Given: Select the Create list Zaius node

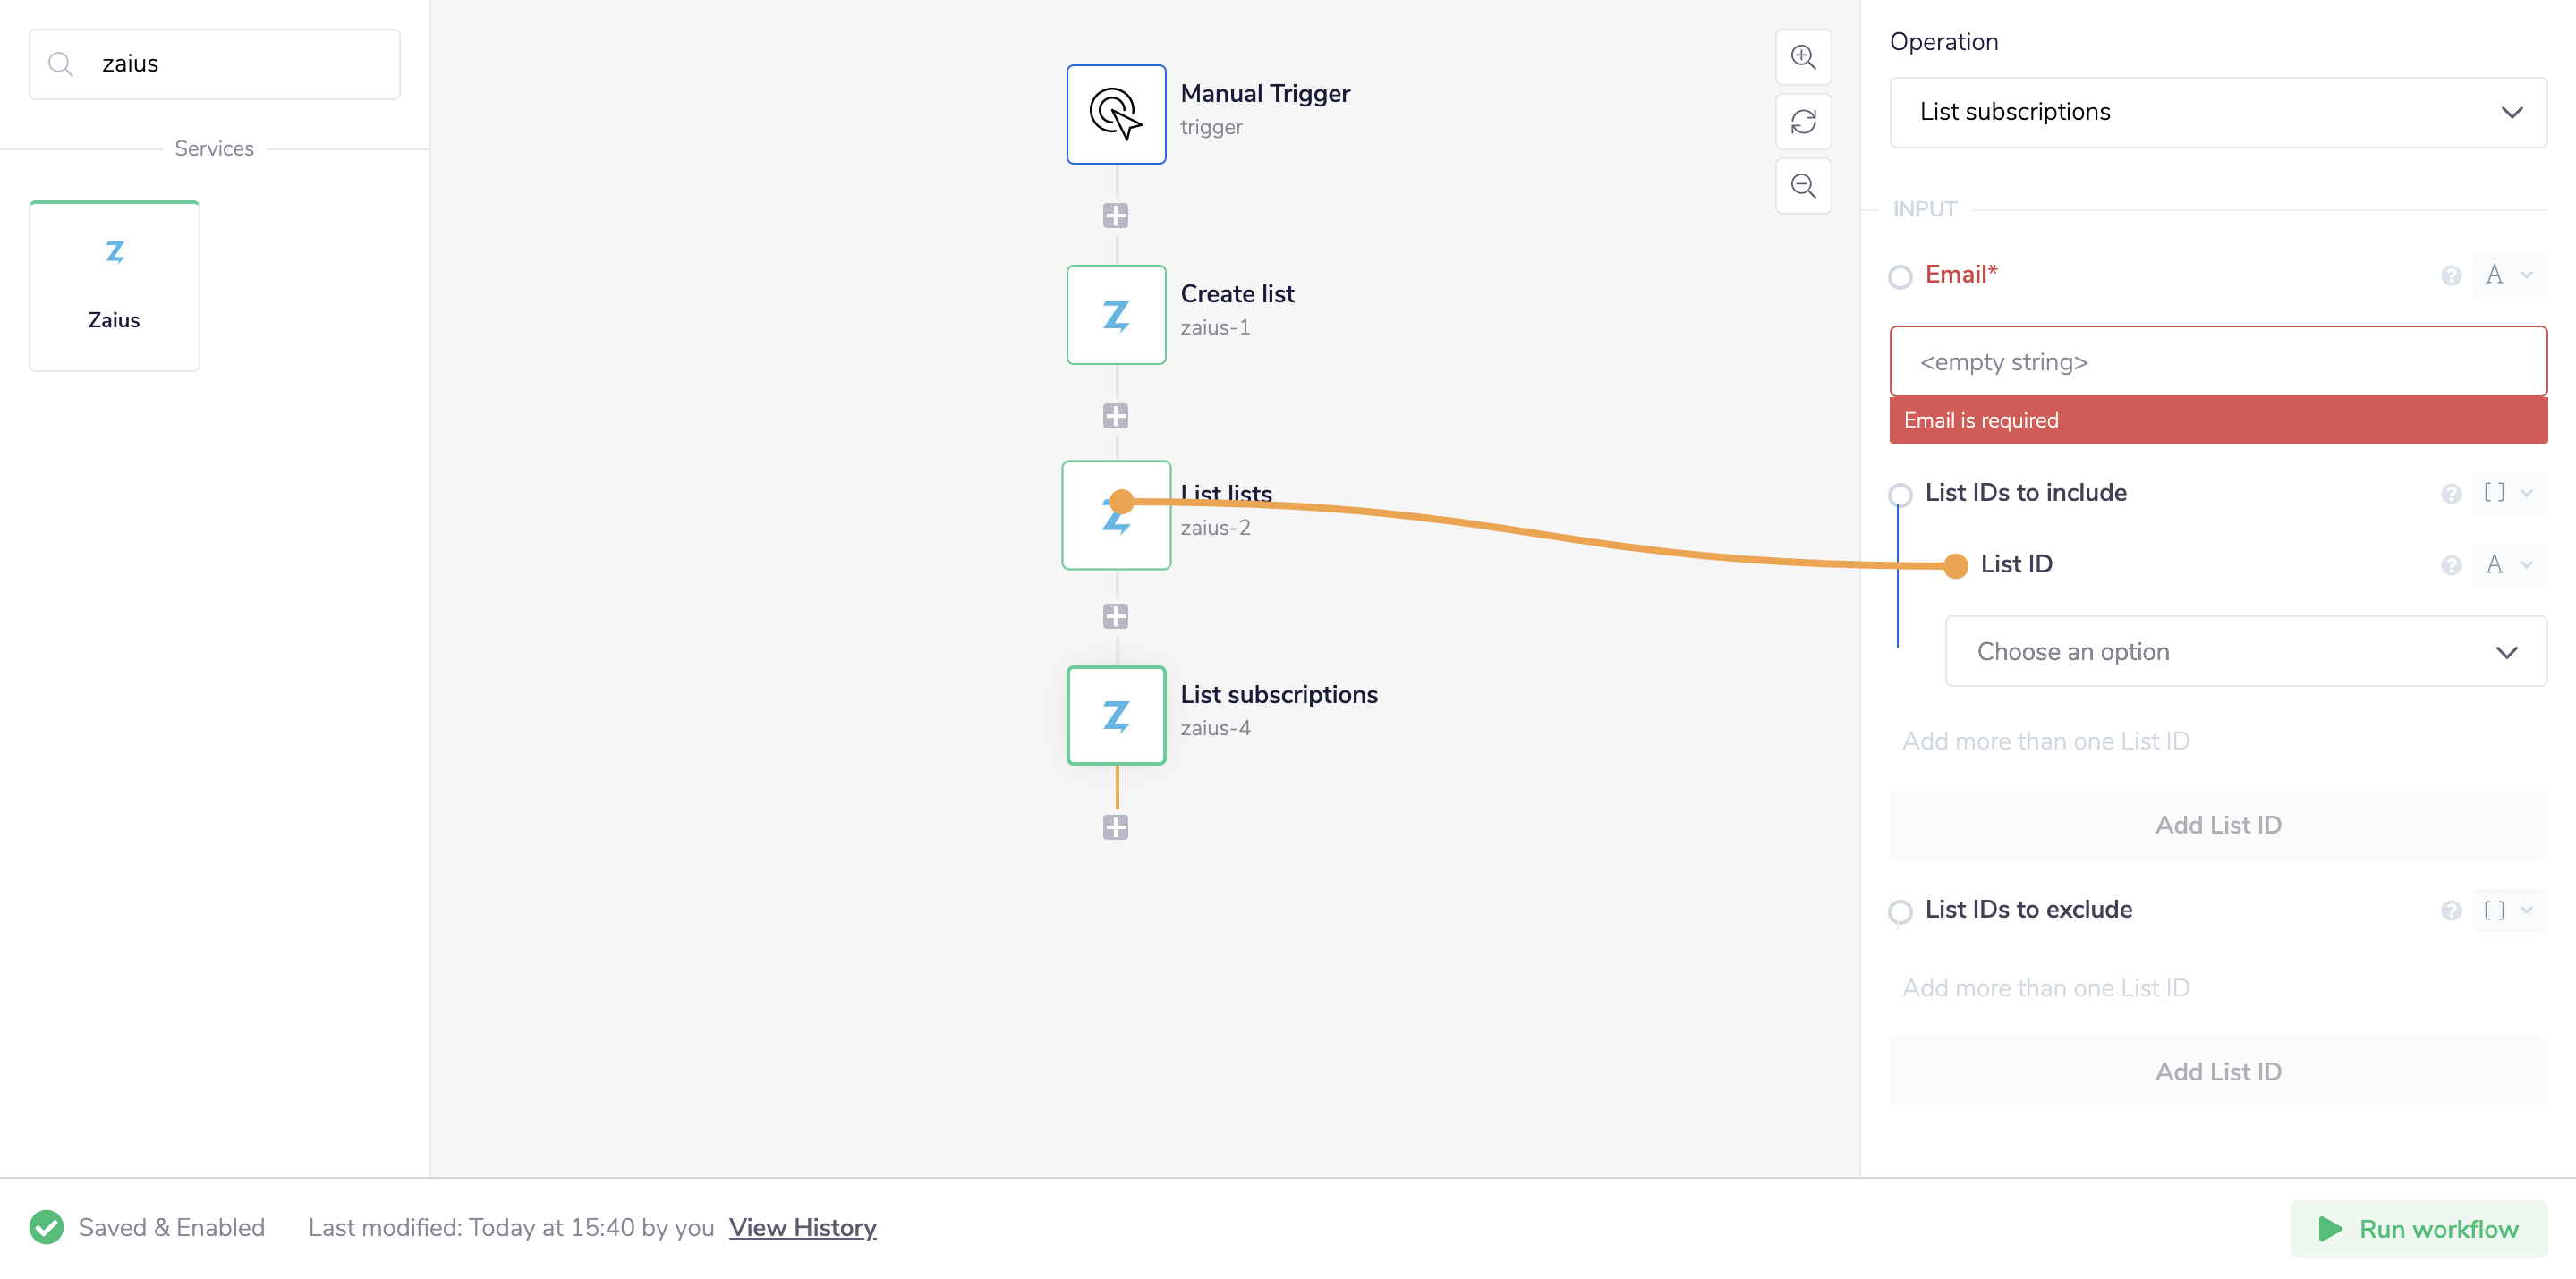Looking at the screenshot, I should tap(1115, 315).
